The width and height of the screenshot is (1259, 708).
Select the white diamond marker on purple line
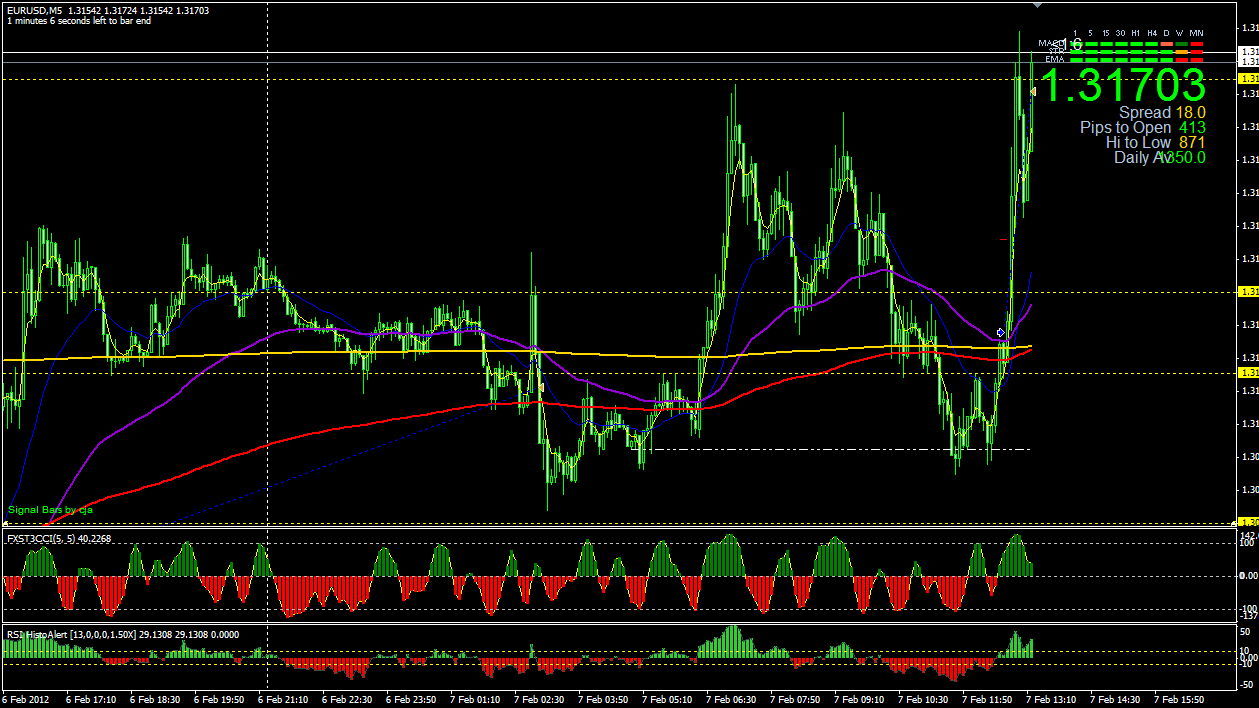(1000, 332)
